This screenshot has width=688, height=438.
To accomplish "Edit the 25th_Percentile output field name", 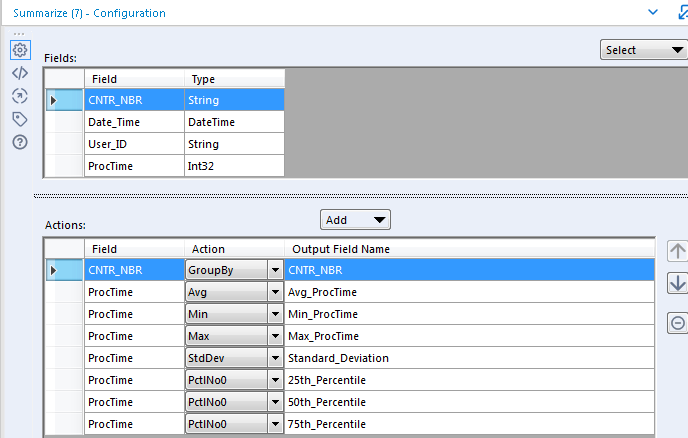I will [x=469, y=380].
